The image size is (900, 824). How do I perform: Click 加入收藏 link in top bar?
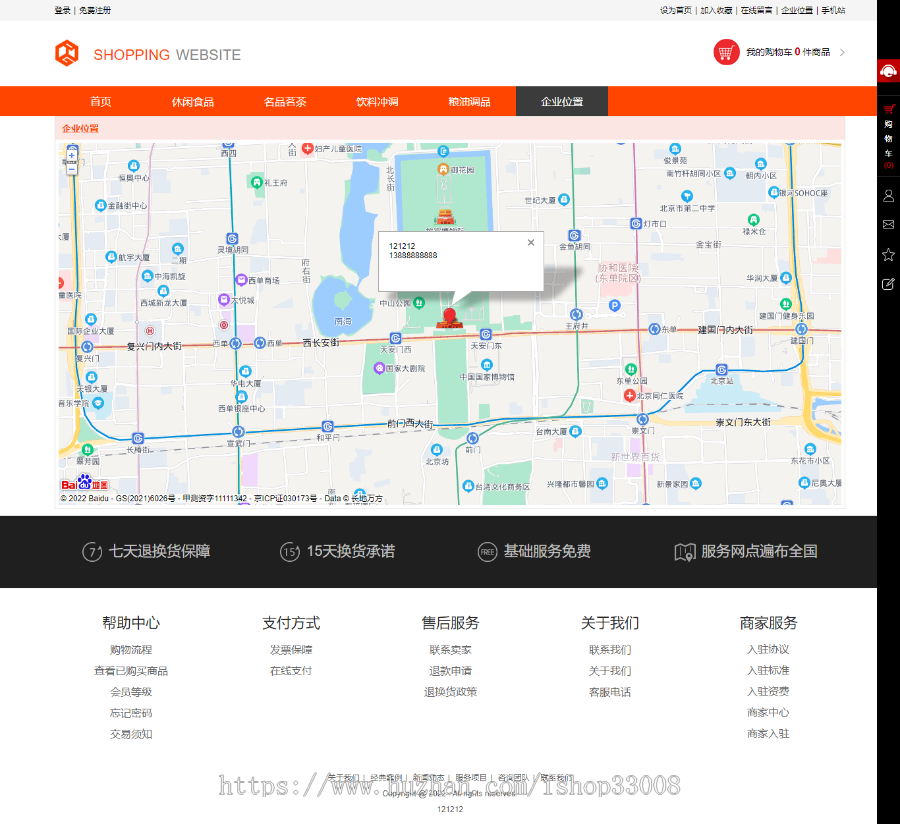pyautogui.click(x=716, y=10)
